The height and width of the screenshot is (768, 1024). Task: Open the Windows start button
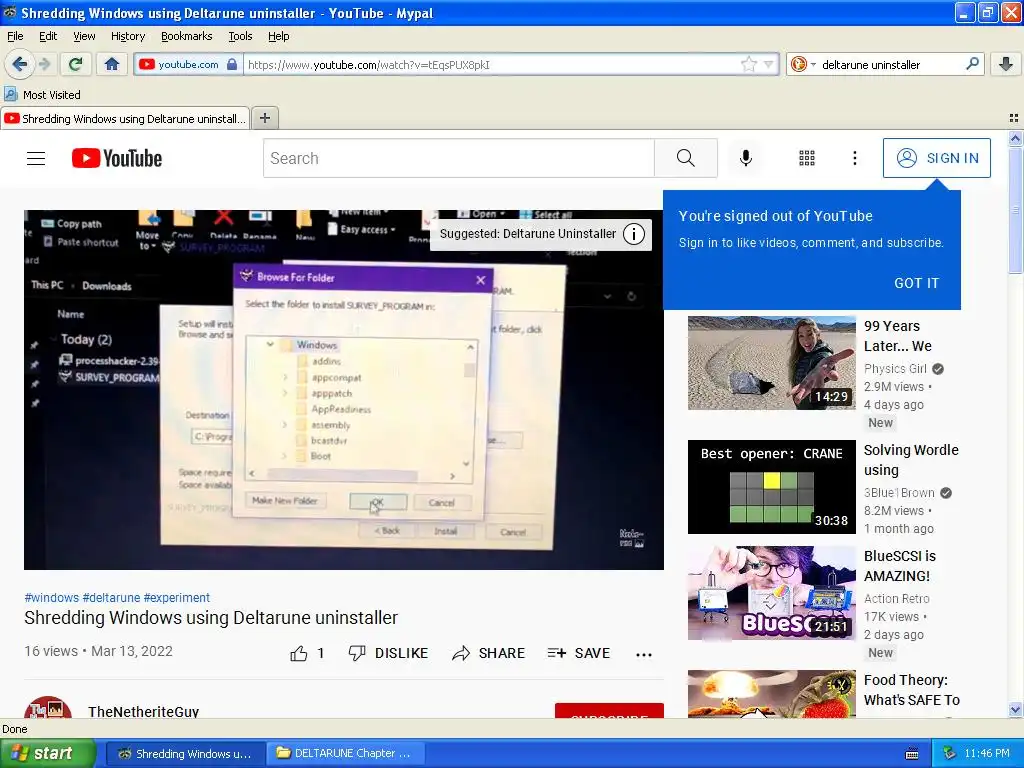[48, 753]
